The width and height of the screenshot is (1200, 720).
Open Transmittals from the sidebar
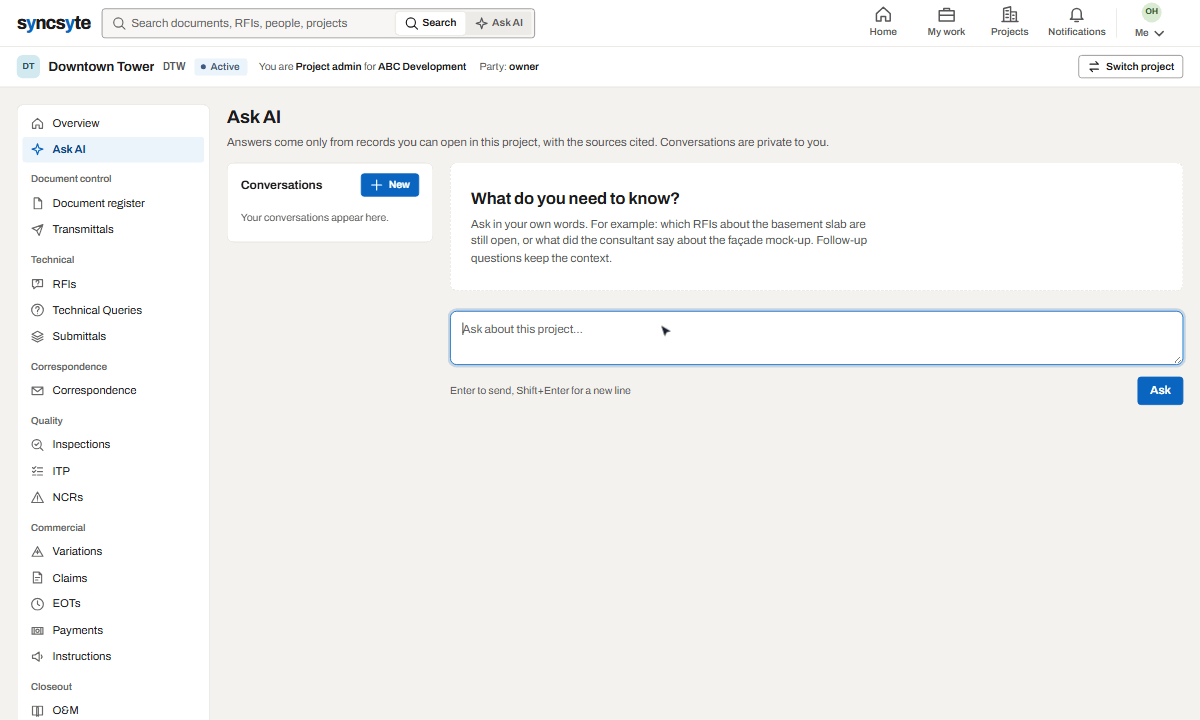[113, 229]
